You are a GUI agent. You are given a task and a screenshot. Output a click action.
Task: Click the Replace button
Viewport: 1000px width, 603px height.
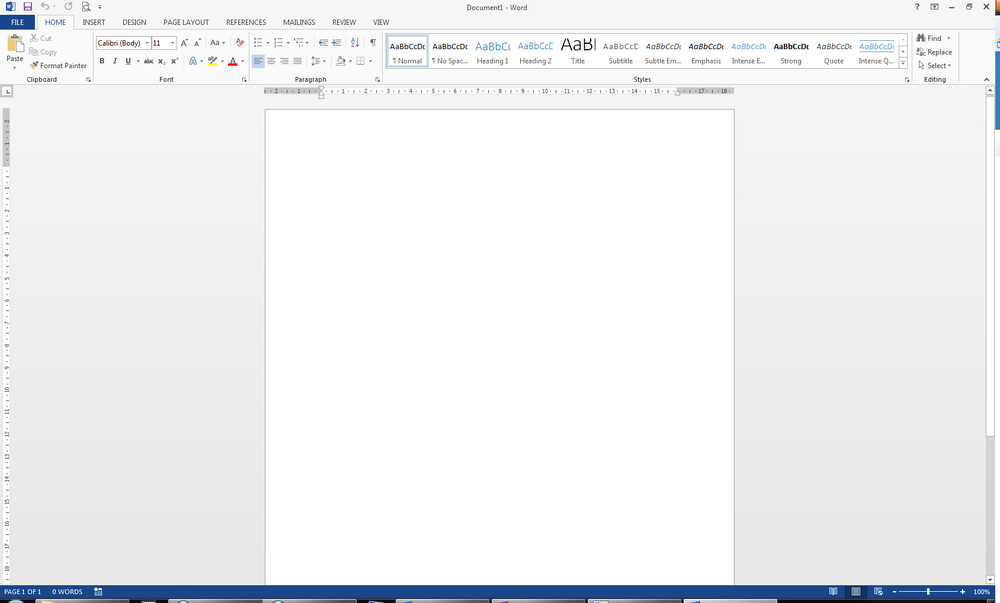tap(934, 52)
